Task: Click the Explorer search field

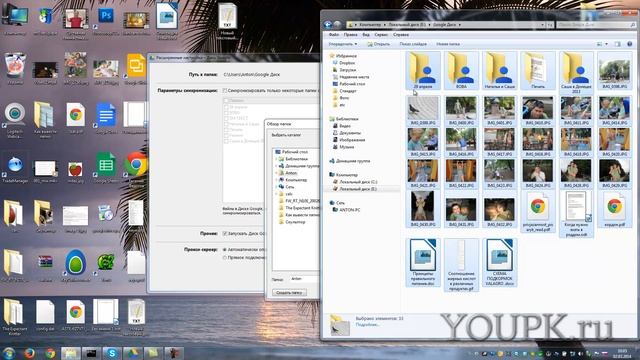Action: [596, 25]
